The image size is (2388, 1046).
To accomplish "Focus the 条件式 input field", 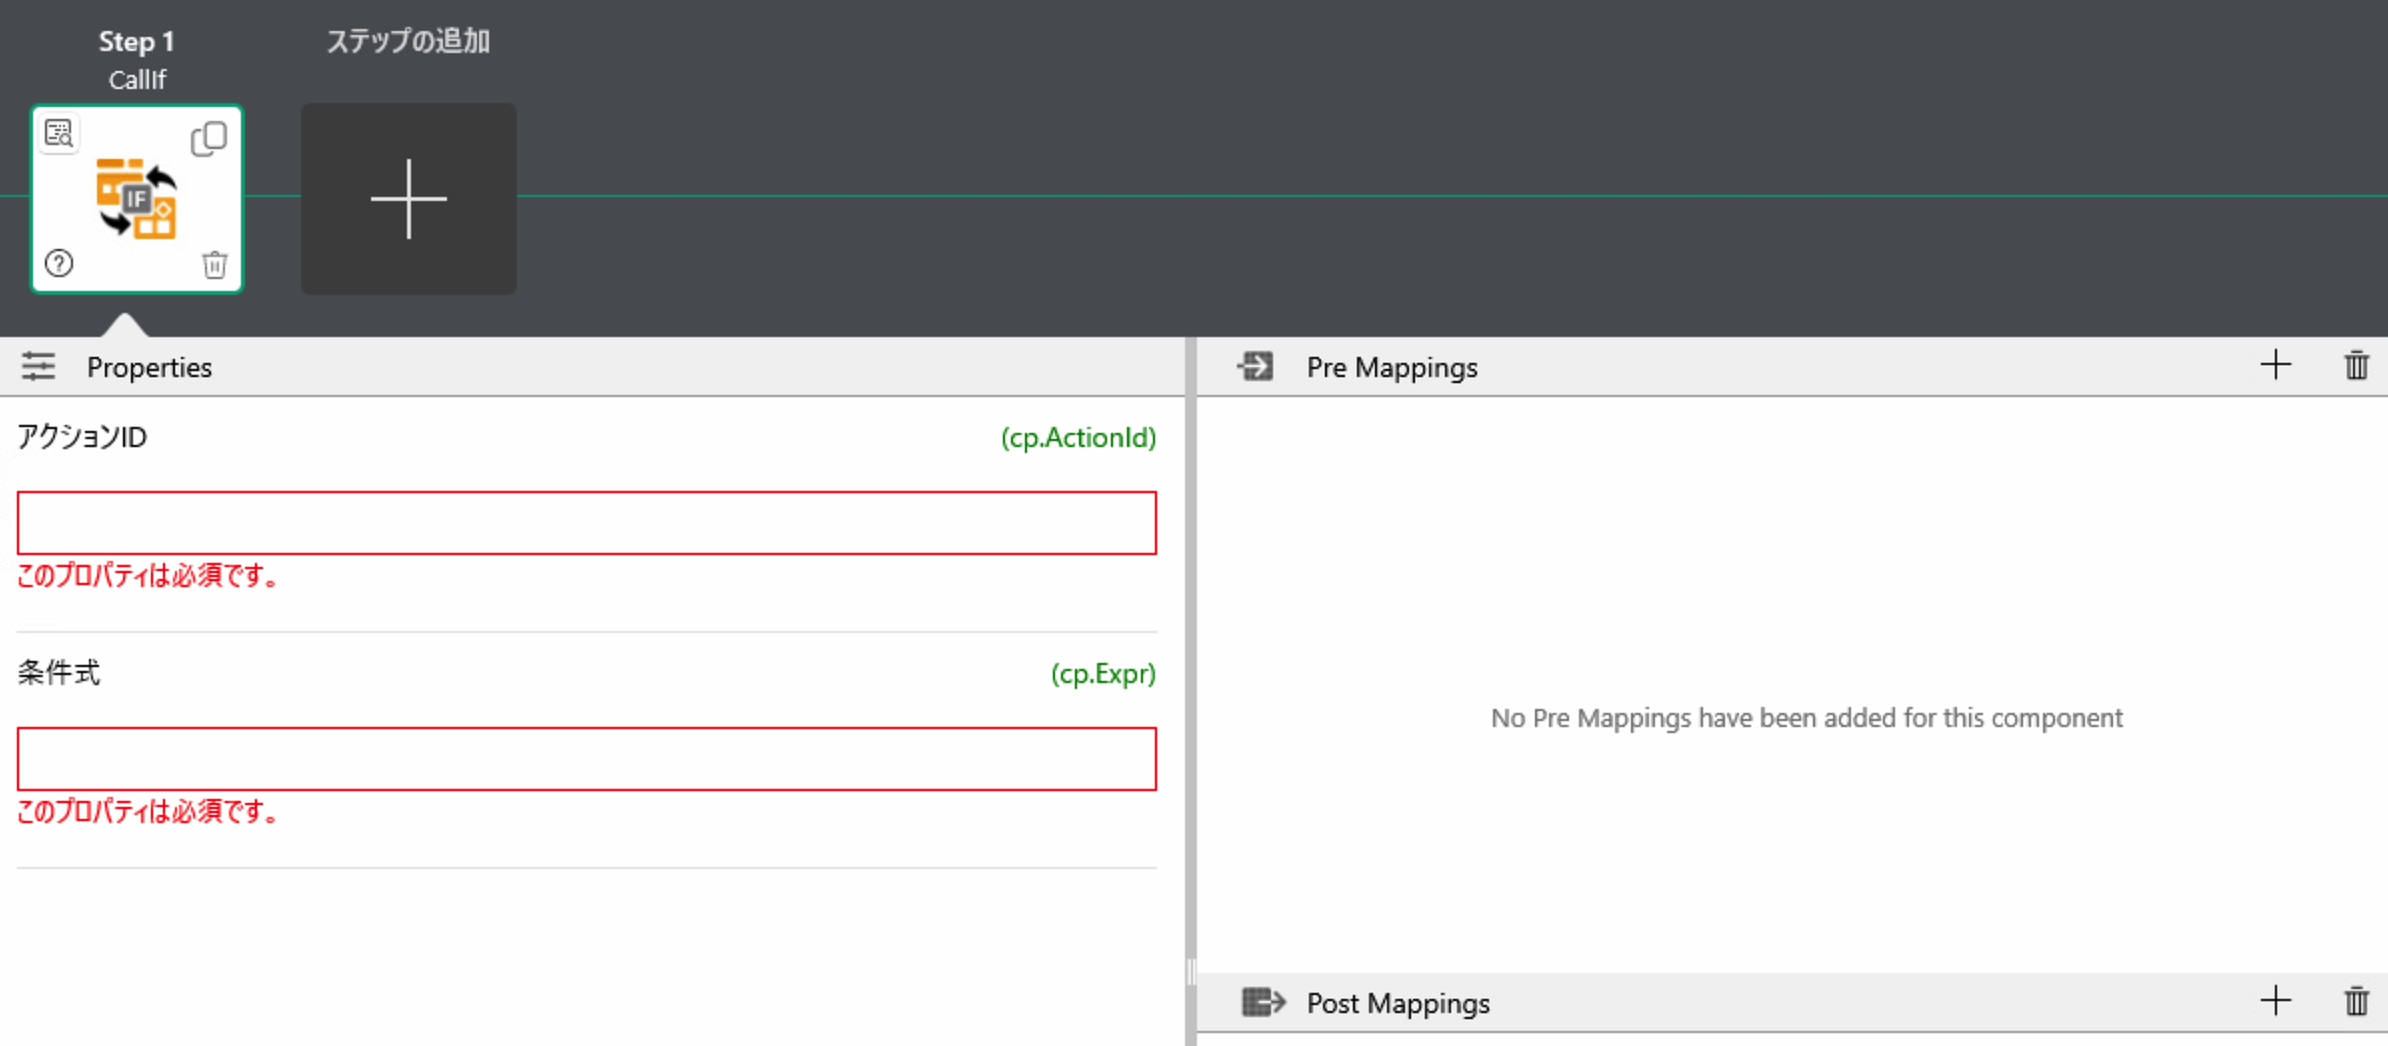I will point(586,759).
